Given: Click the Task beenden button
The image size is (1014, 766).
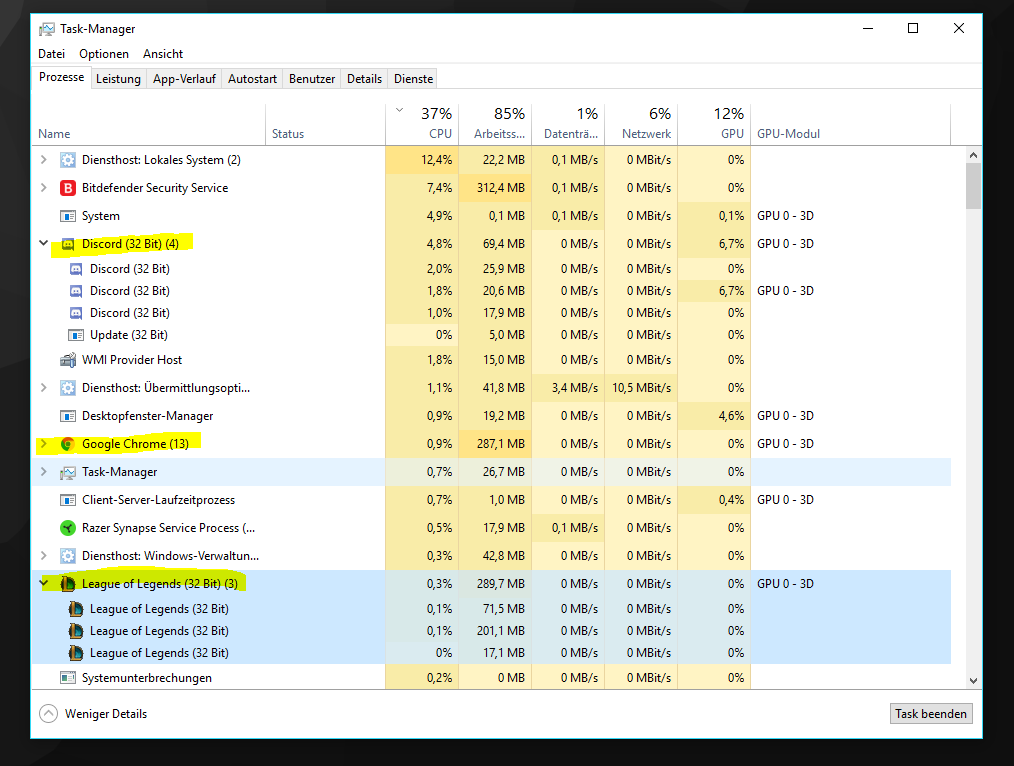Looking at the screenshot, I should [x=931, y=714].
